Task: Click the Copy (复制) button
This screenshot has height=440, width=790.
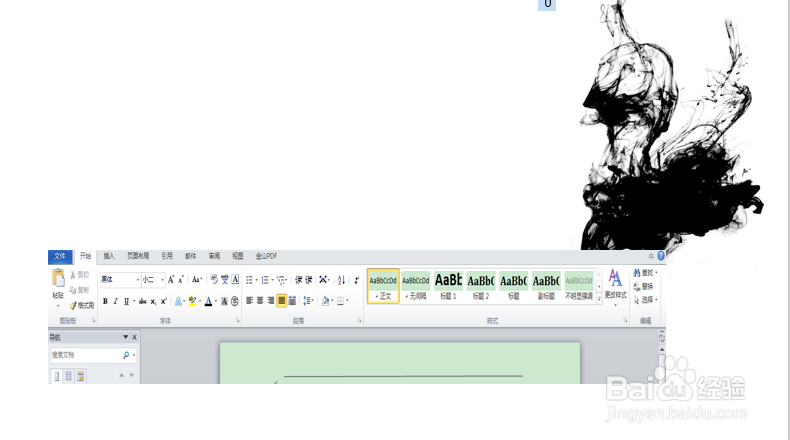Action: [80, 290]
